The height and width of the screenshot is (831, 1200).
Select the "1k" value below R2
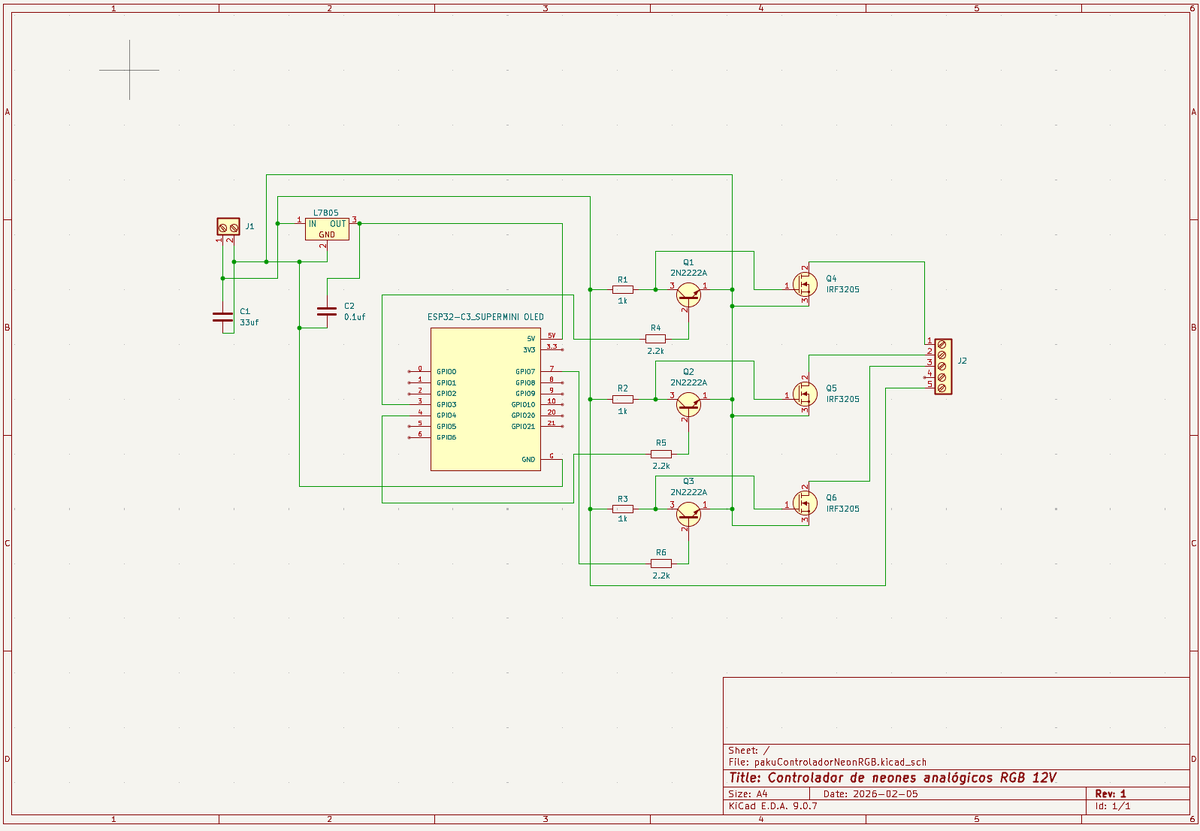click(x=622, y=410)
